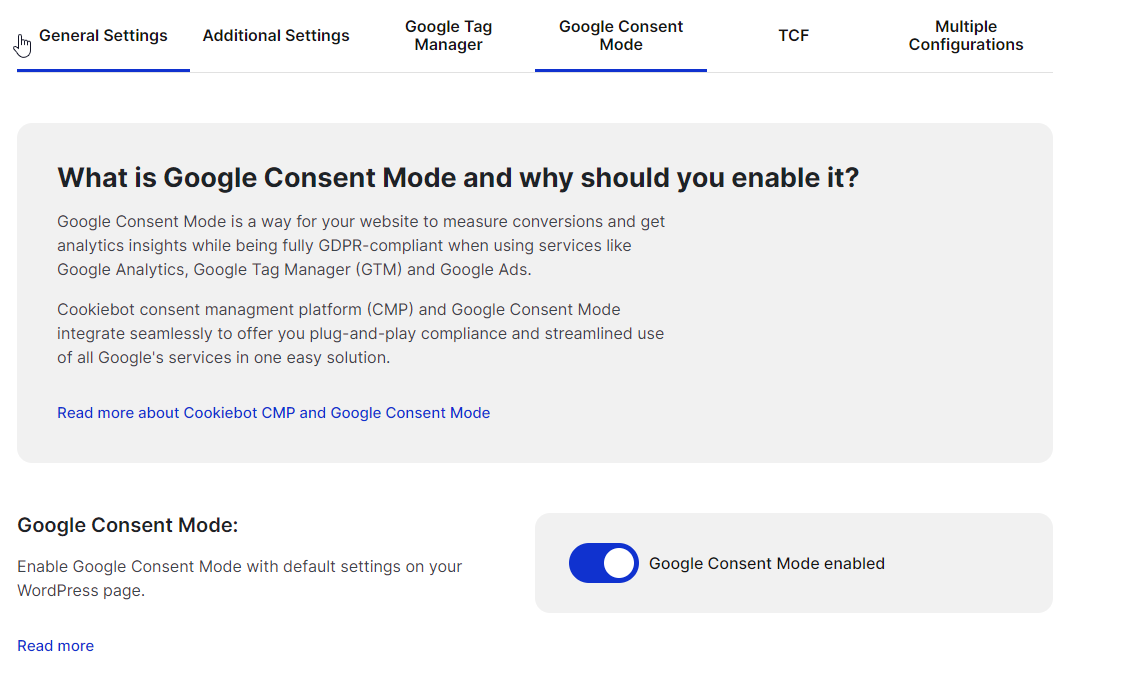Viewport: 1137px width, 682px height.
Task: Click the Enable Google Consent Mode description text
Action: (238, 578)
